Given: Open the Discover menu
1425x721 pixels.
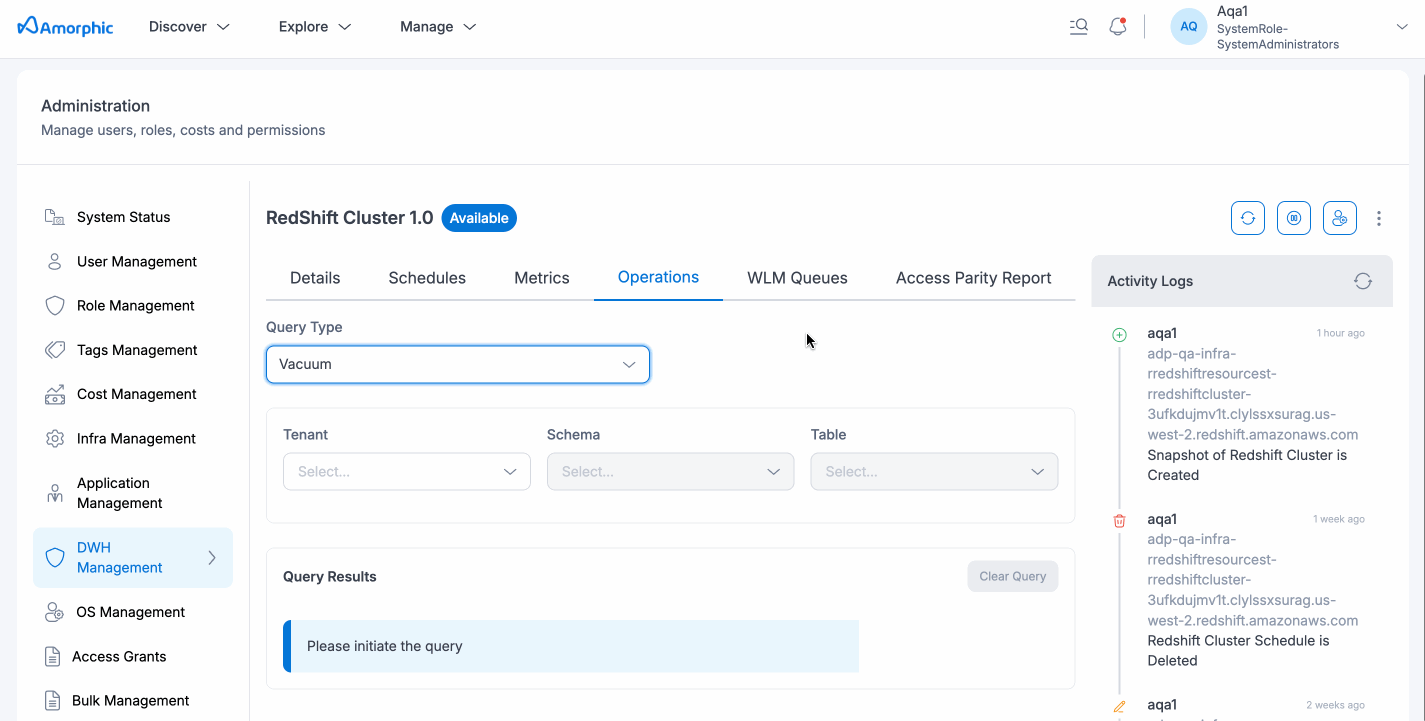Looking at the screenshot, I should [x=189, y=27].
